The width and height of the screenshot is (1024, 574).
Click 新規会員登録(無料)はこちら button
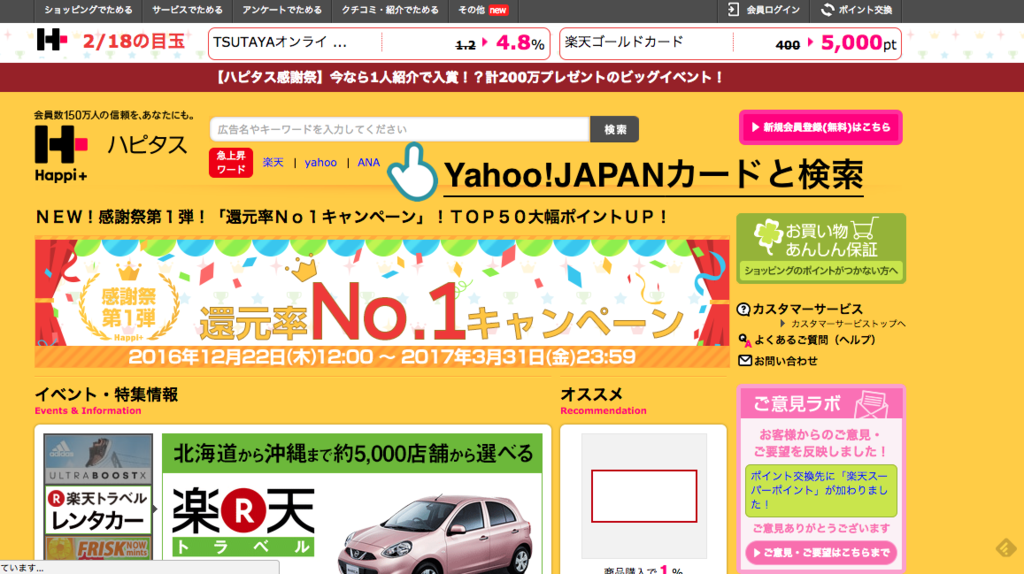(821, 127)
